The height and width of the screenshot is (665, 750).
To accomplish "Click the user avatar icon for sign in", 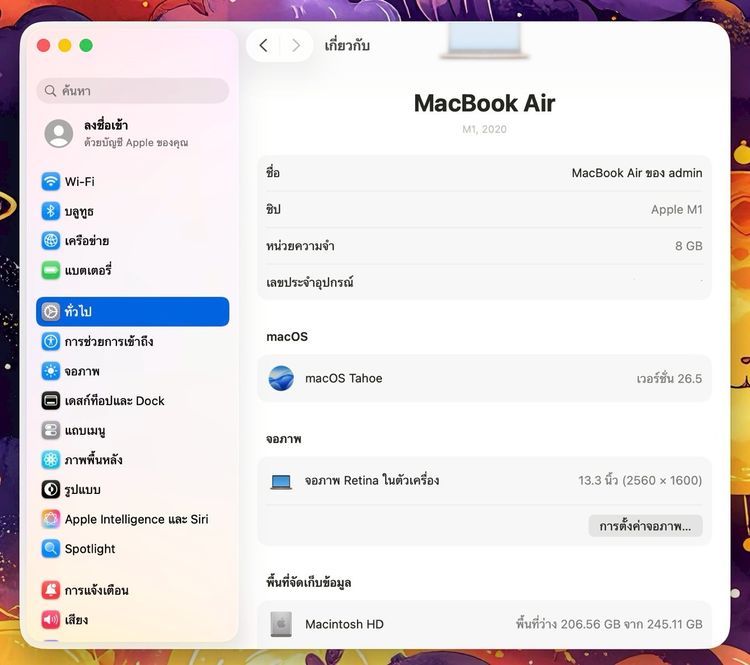I will click(x=59, y=133).
